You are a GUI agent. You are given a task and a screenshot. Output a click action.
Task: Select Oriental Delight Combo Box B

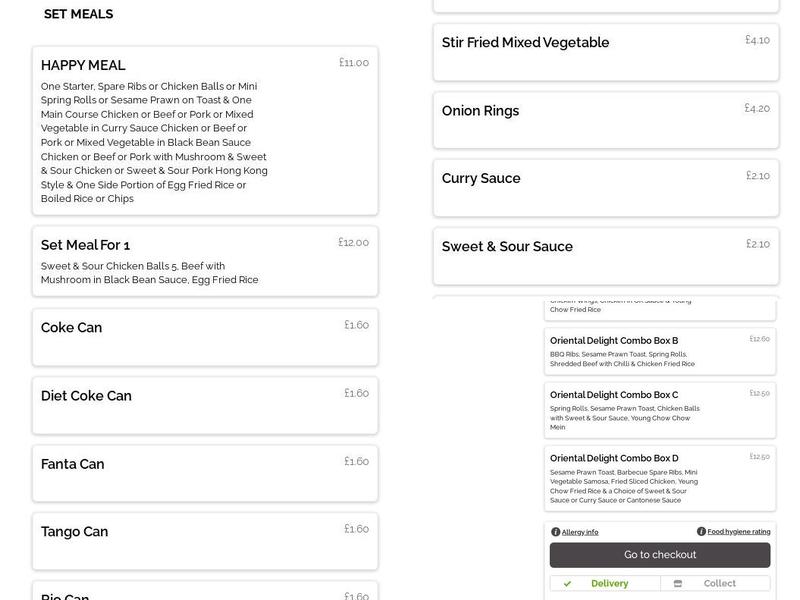[x=660, y=351]
